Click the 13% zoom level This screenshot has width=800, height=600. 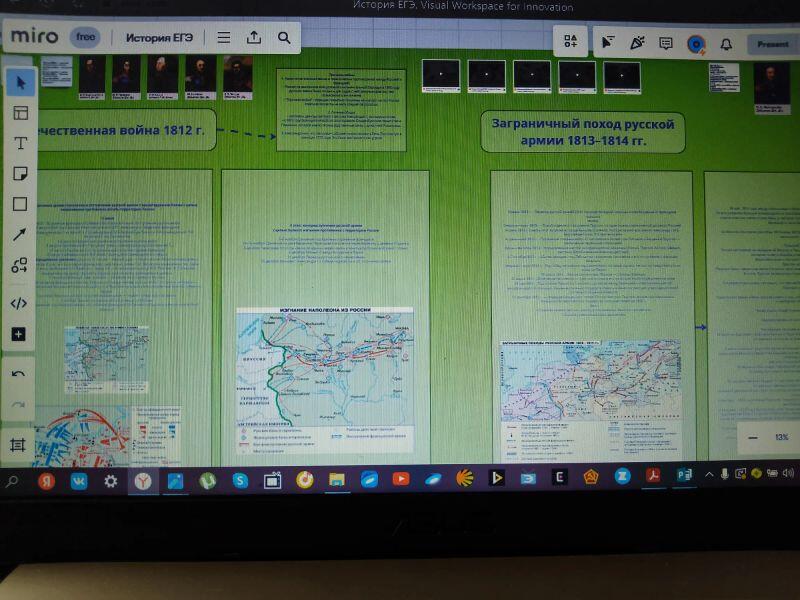[x=781, y=437]
